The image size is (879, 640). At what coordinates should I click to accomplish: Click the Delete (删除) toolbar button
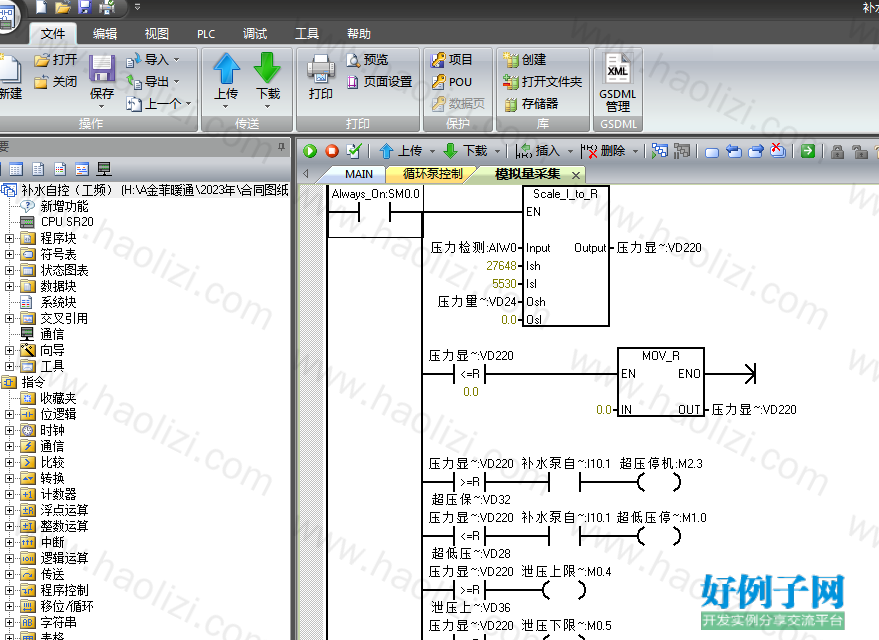(x=603, y=151)
